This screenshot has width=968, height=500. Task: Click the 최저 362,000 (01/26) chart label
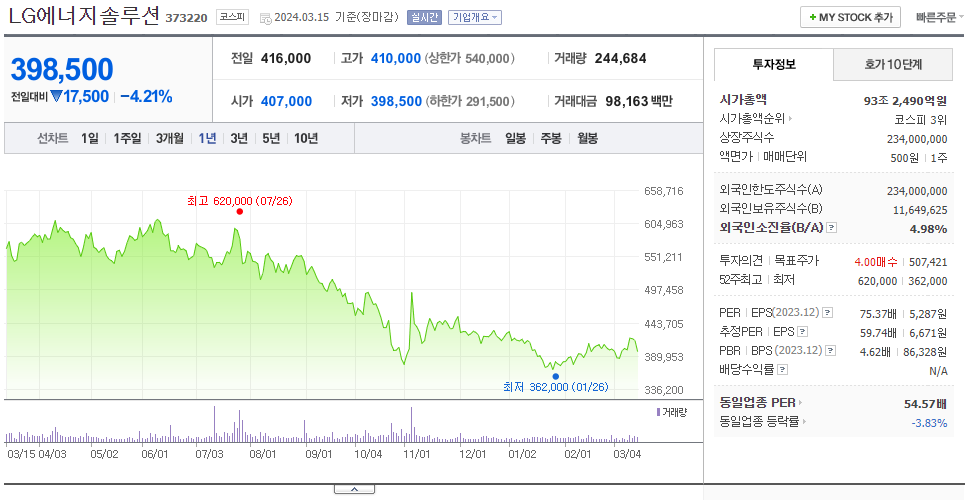tap(556, 388)
